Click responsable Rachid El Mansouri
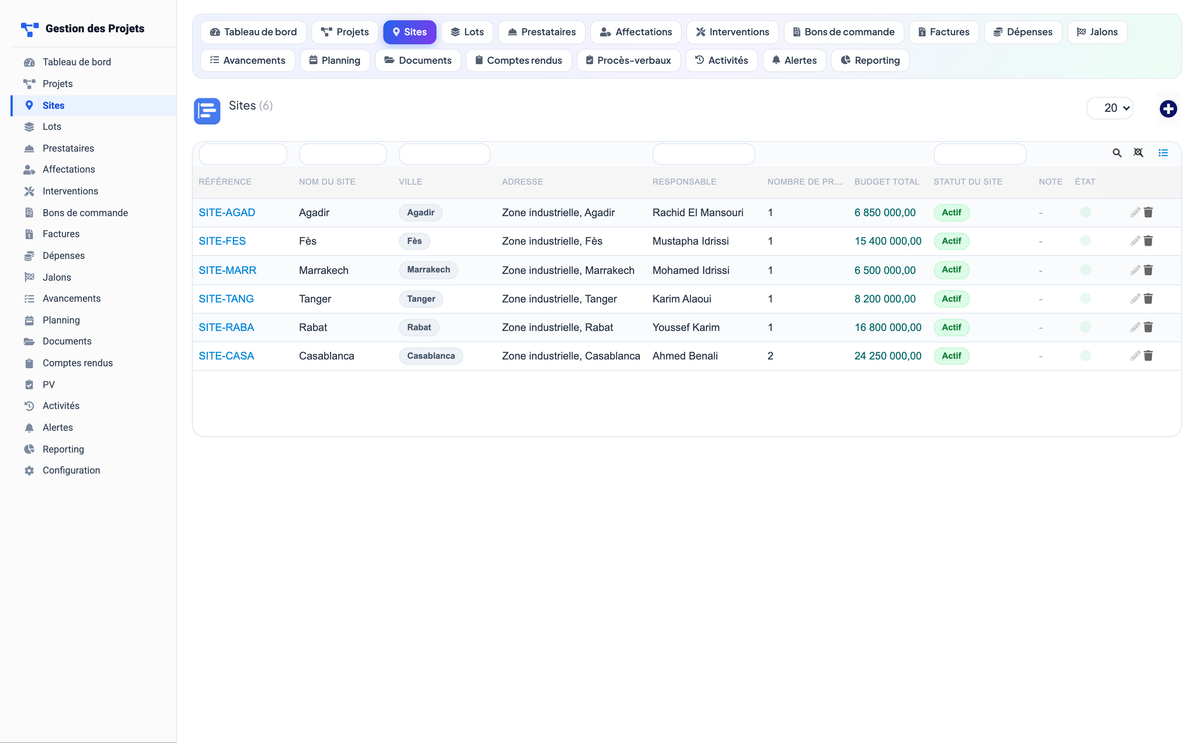The height and width of the screenshot is (743, 1200). 698,213
